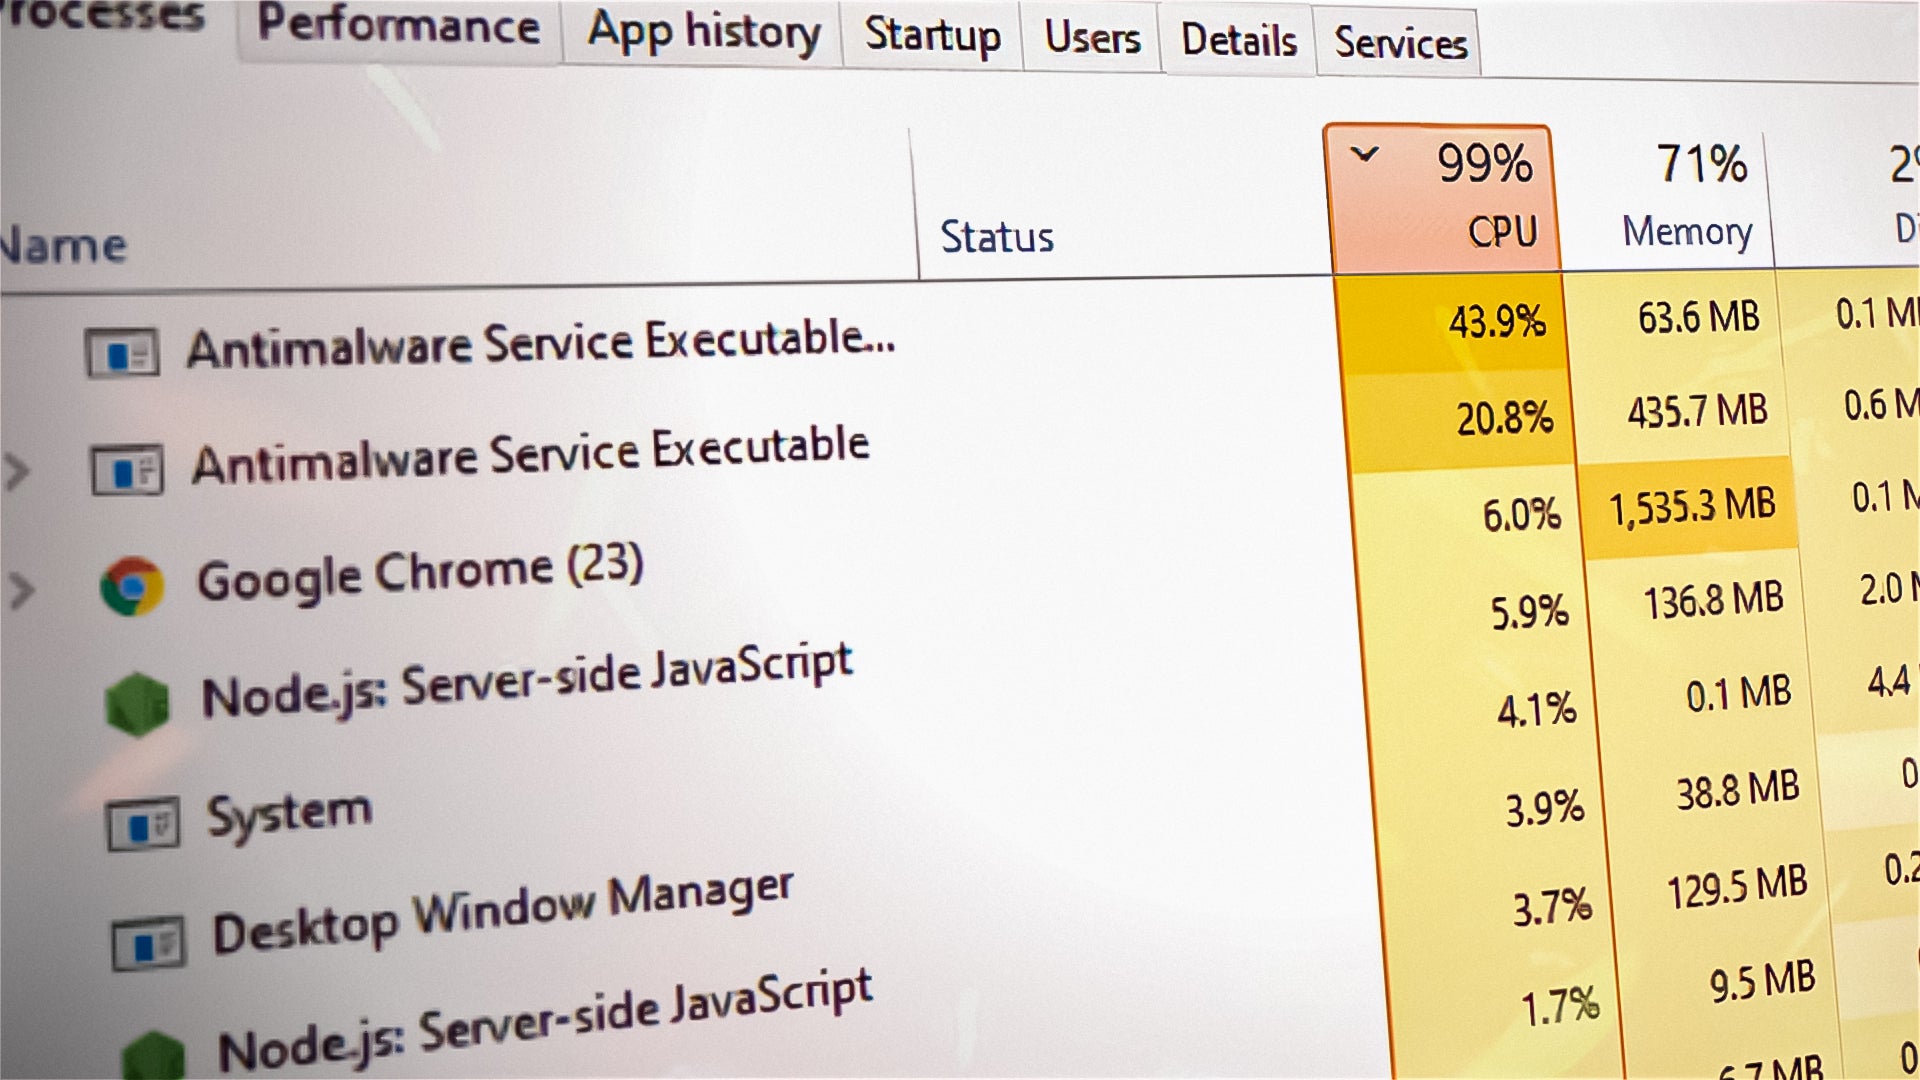Open the Startup tab
Image resolution: width=1920 pixels, height=1080 pixels.
[932, 36]
